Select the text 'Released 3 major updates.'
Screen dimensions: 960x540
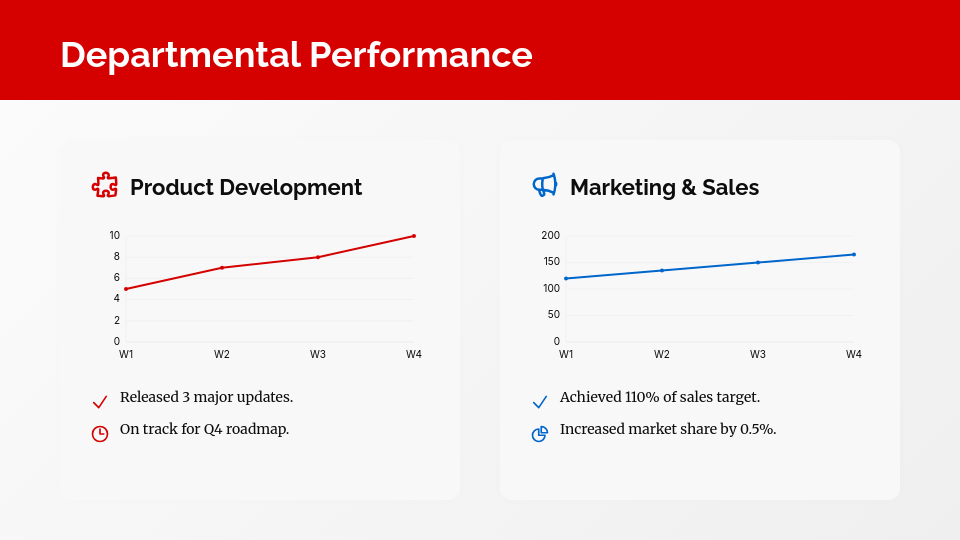pos(206,397)
